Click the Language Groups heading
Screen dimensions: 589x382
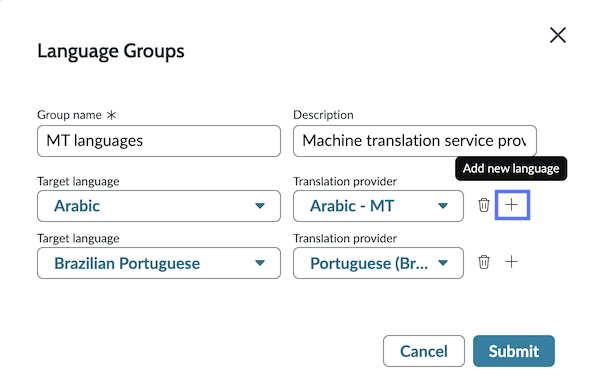(111, 51)
